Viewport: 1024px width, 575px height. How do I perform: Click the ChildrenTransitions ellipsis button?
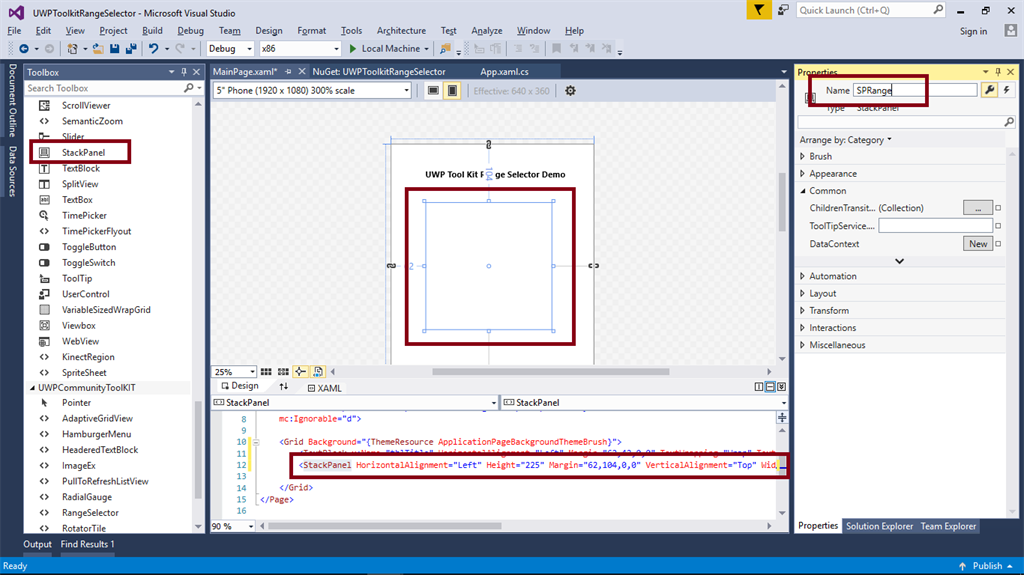point(978,208)
